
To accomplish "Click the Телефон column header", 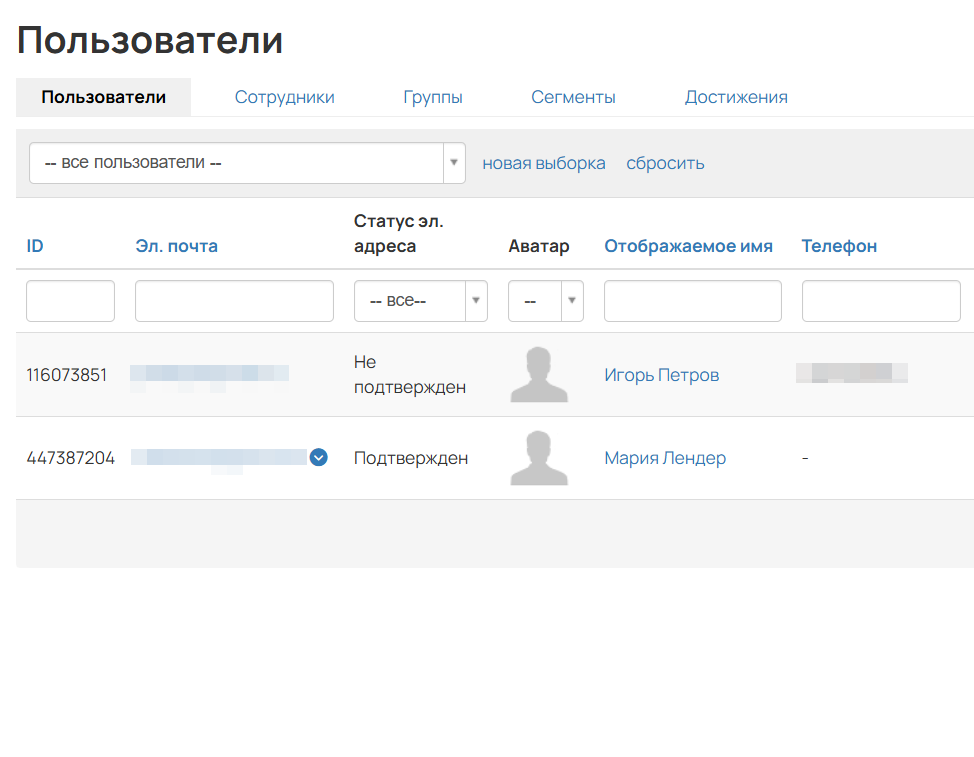I will 839,246.
